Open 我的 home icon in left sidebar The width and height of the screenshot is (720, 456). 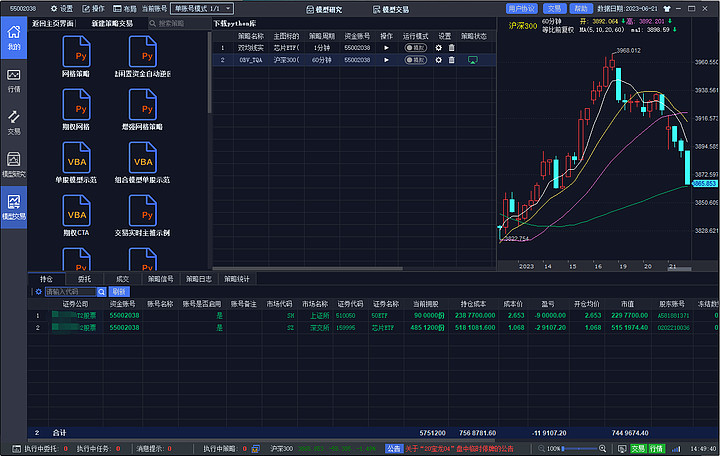point(13,38)
